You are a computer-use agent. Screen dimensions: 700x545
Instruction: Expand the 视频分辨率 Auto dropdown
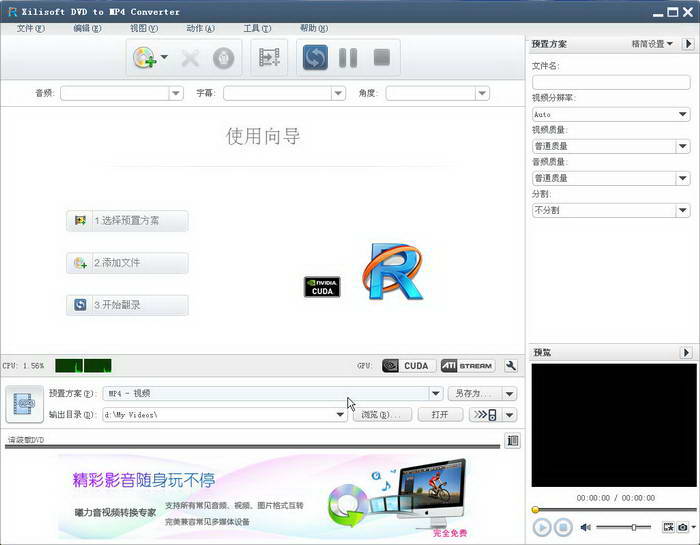(683, 114)
